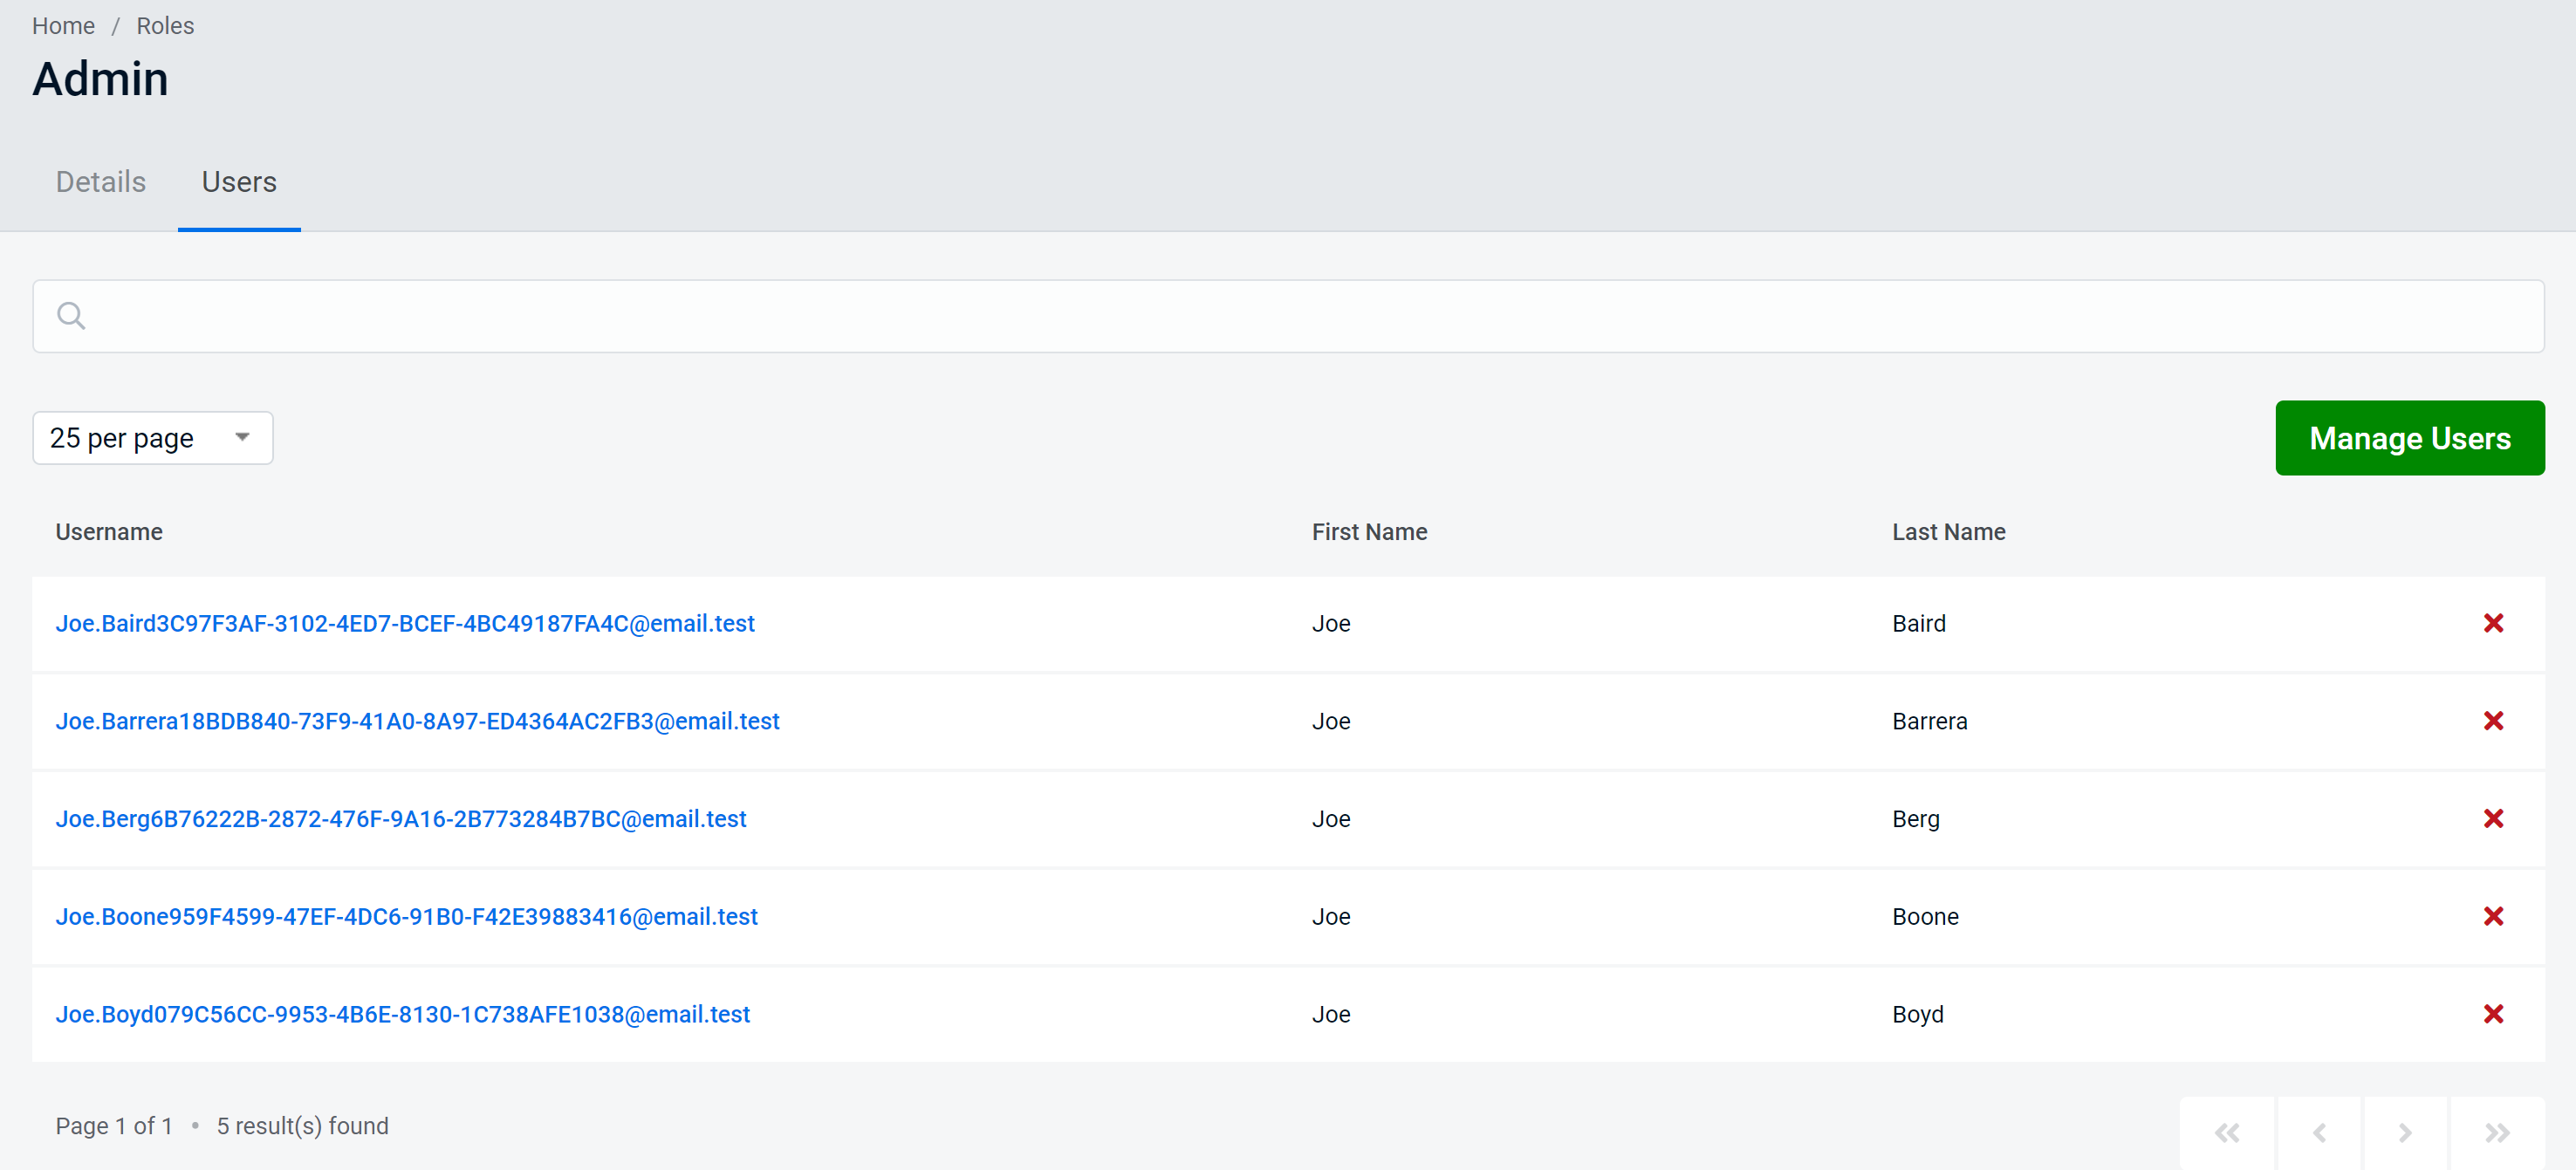Remove Joe Boyd with the delete icon

[x=2494, y=1013]
